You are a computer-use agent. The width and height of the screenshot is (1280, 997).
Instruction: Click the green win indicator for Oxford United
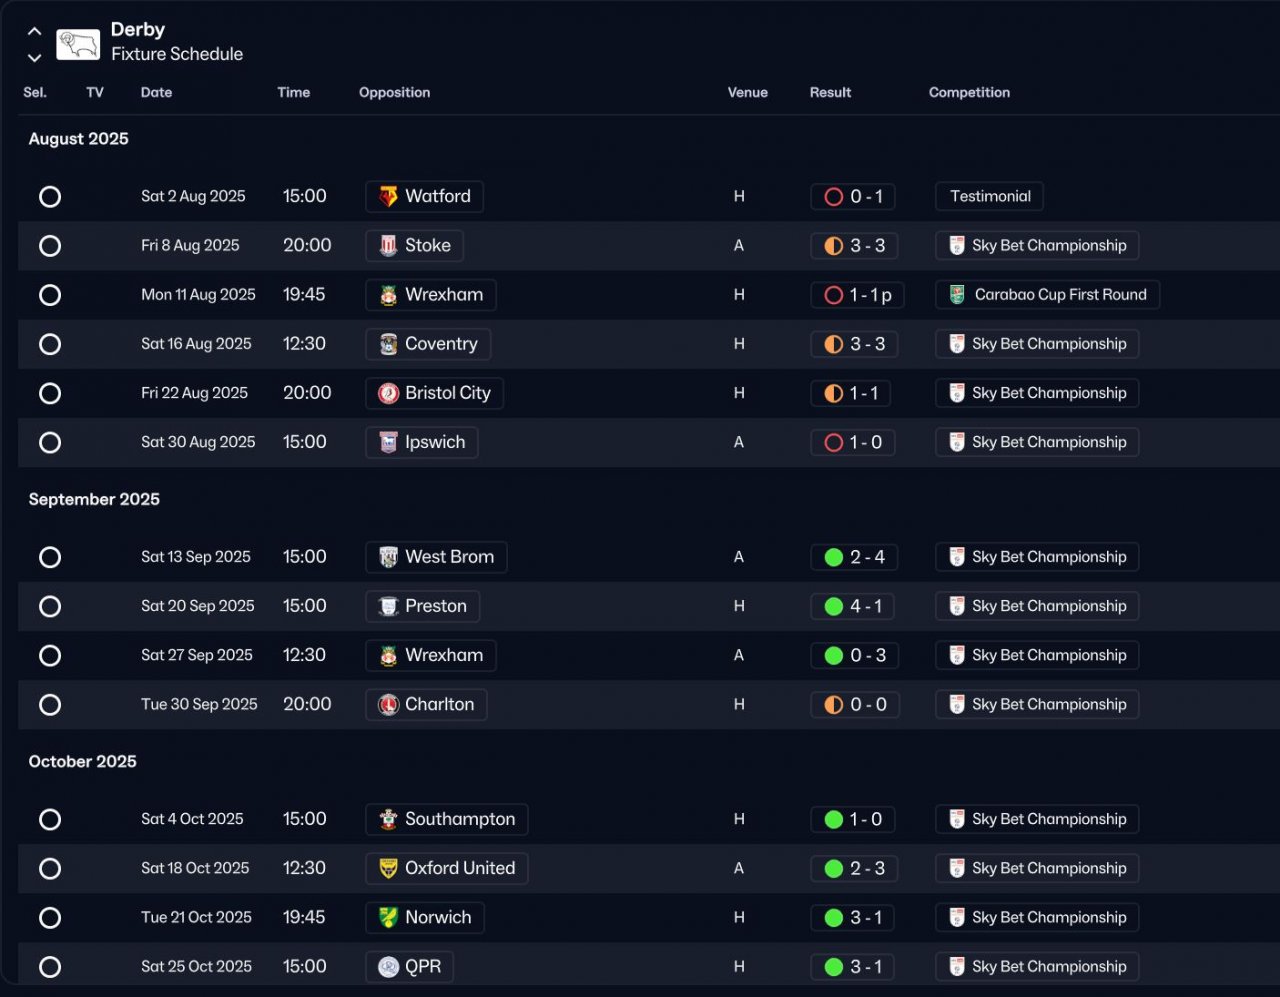(x=834, y=869)
